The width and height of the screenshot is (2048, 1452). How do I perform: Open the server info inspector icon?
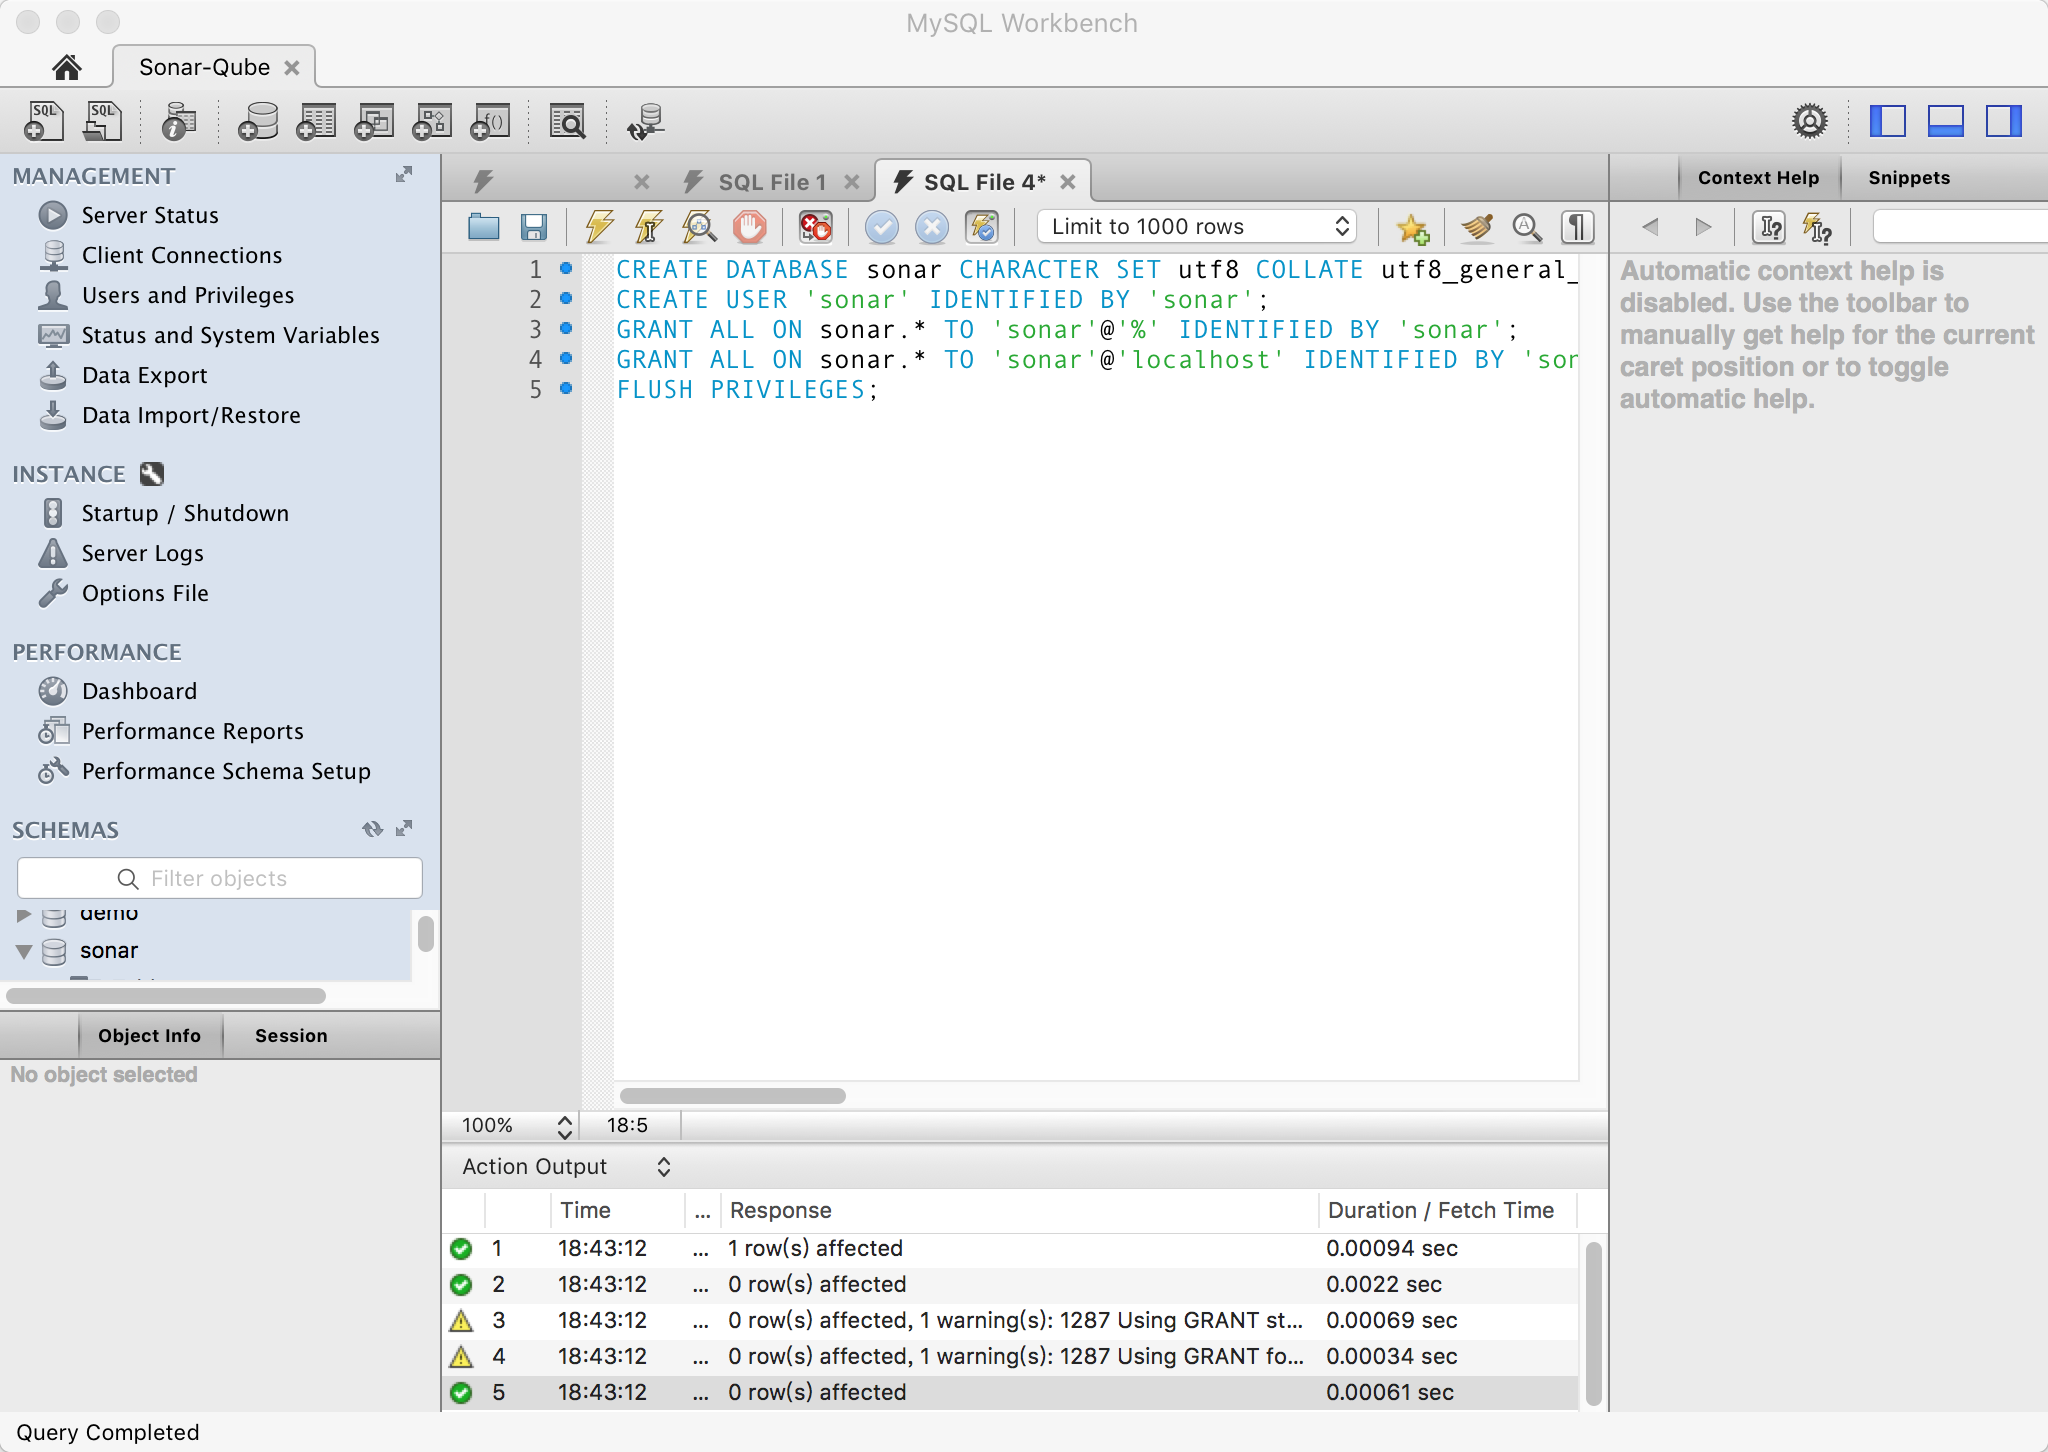pyautogui.click(x=179, y=122)
